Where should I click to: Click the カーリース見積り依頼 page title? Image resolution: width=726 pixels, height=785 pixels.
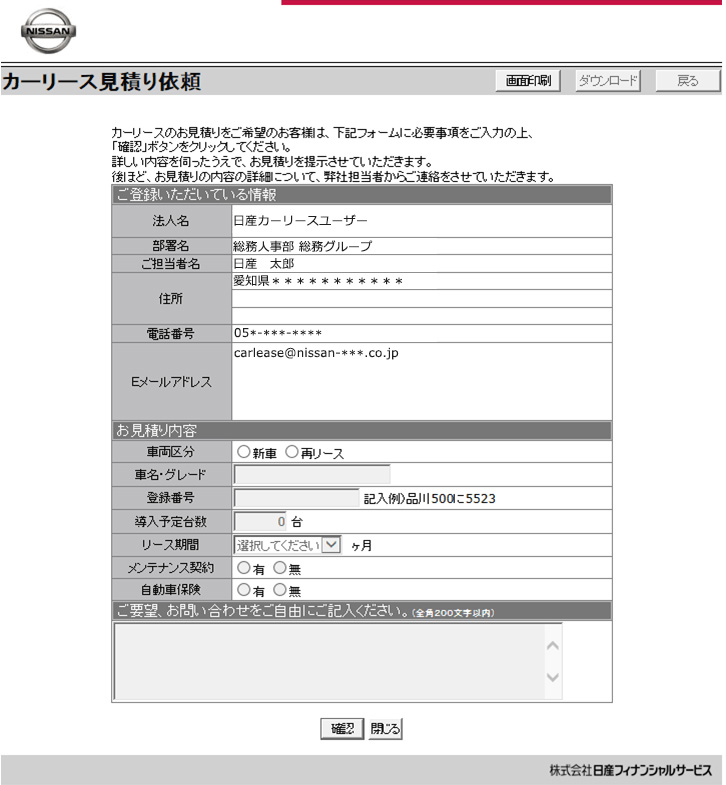102,82
